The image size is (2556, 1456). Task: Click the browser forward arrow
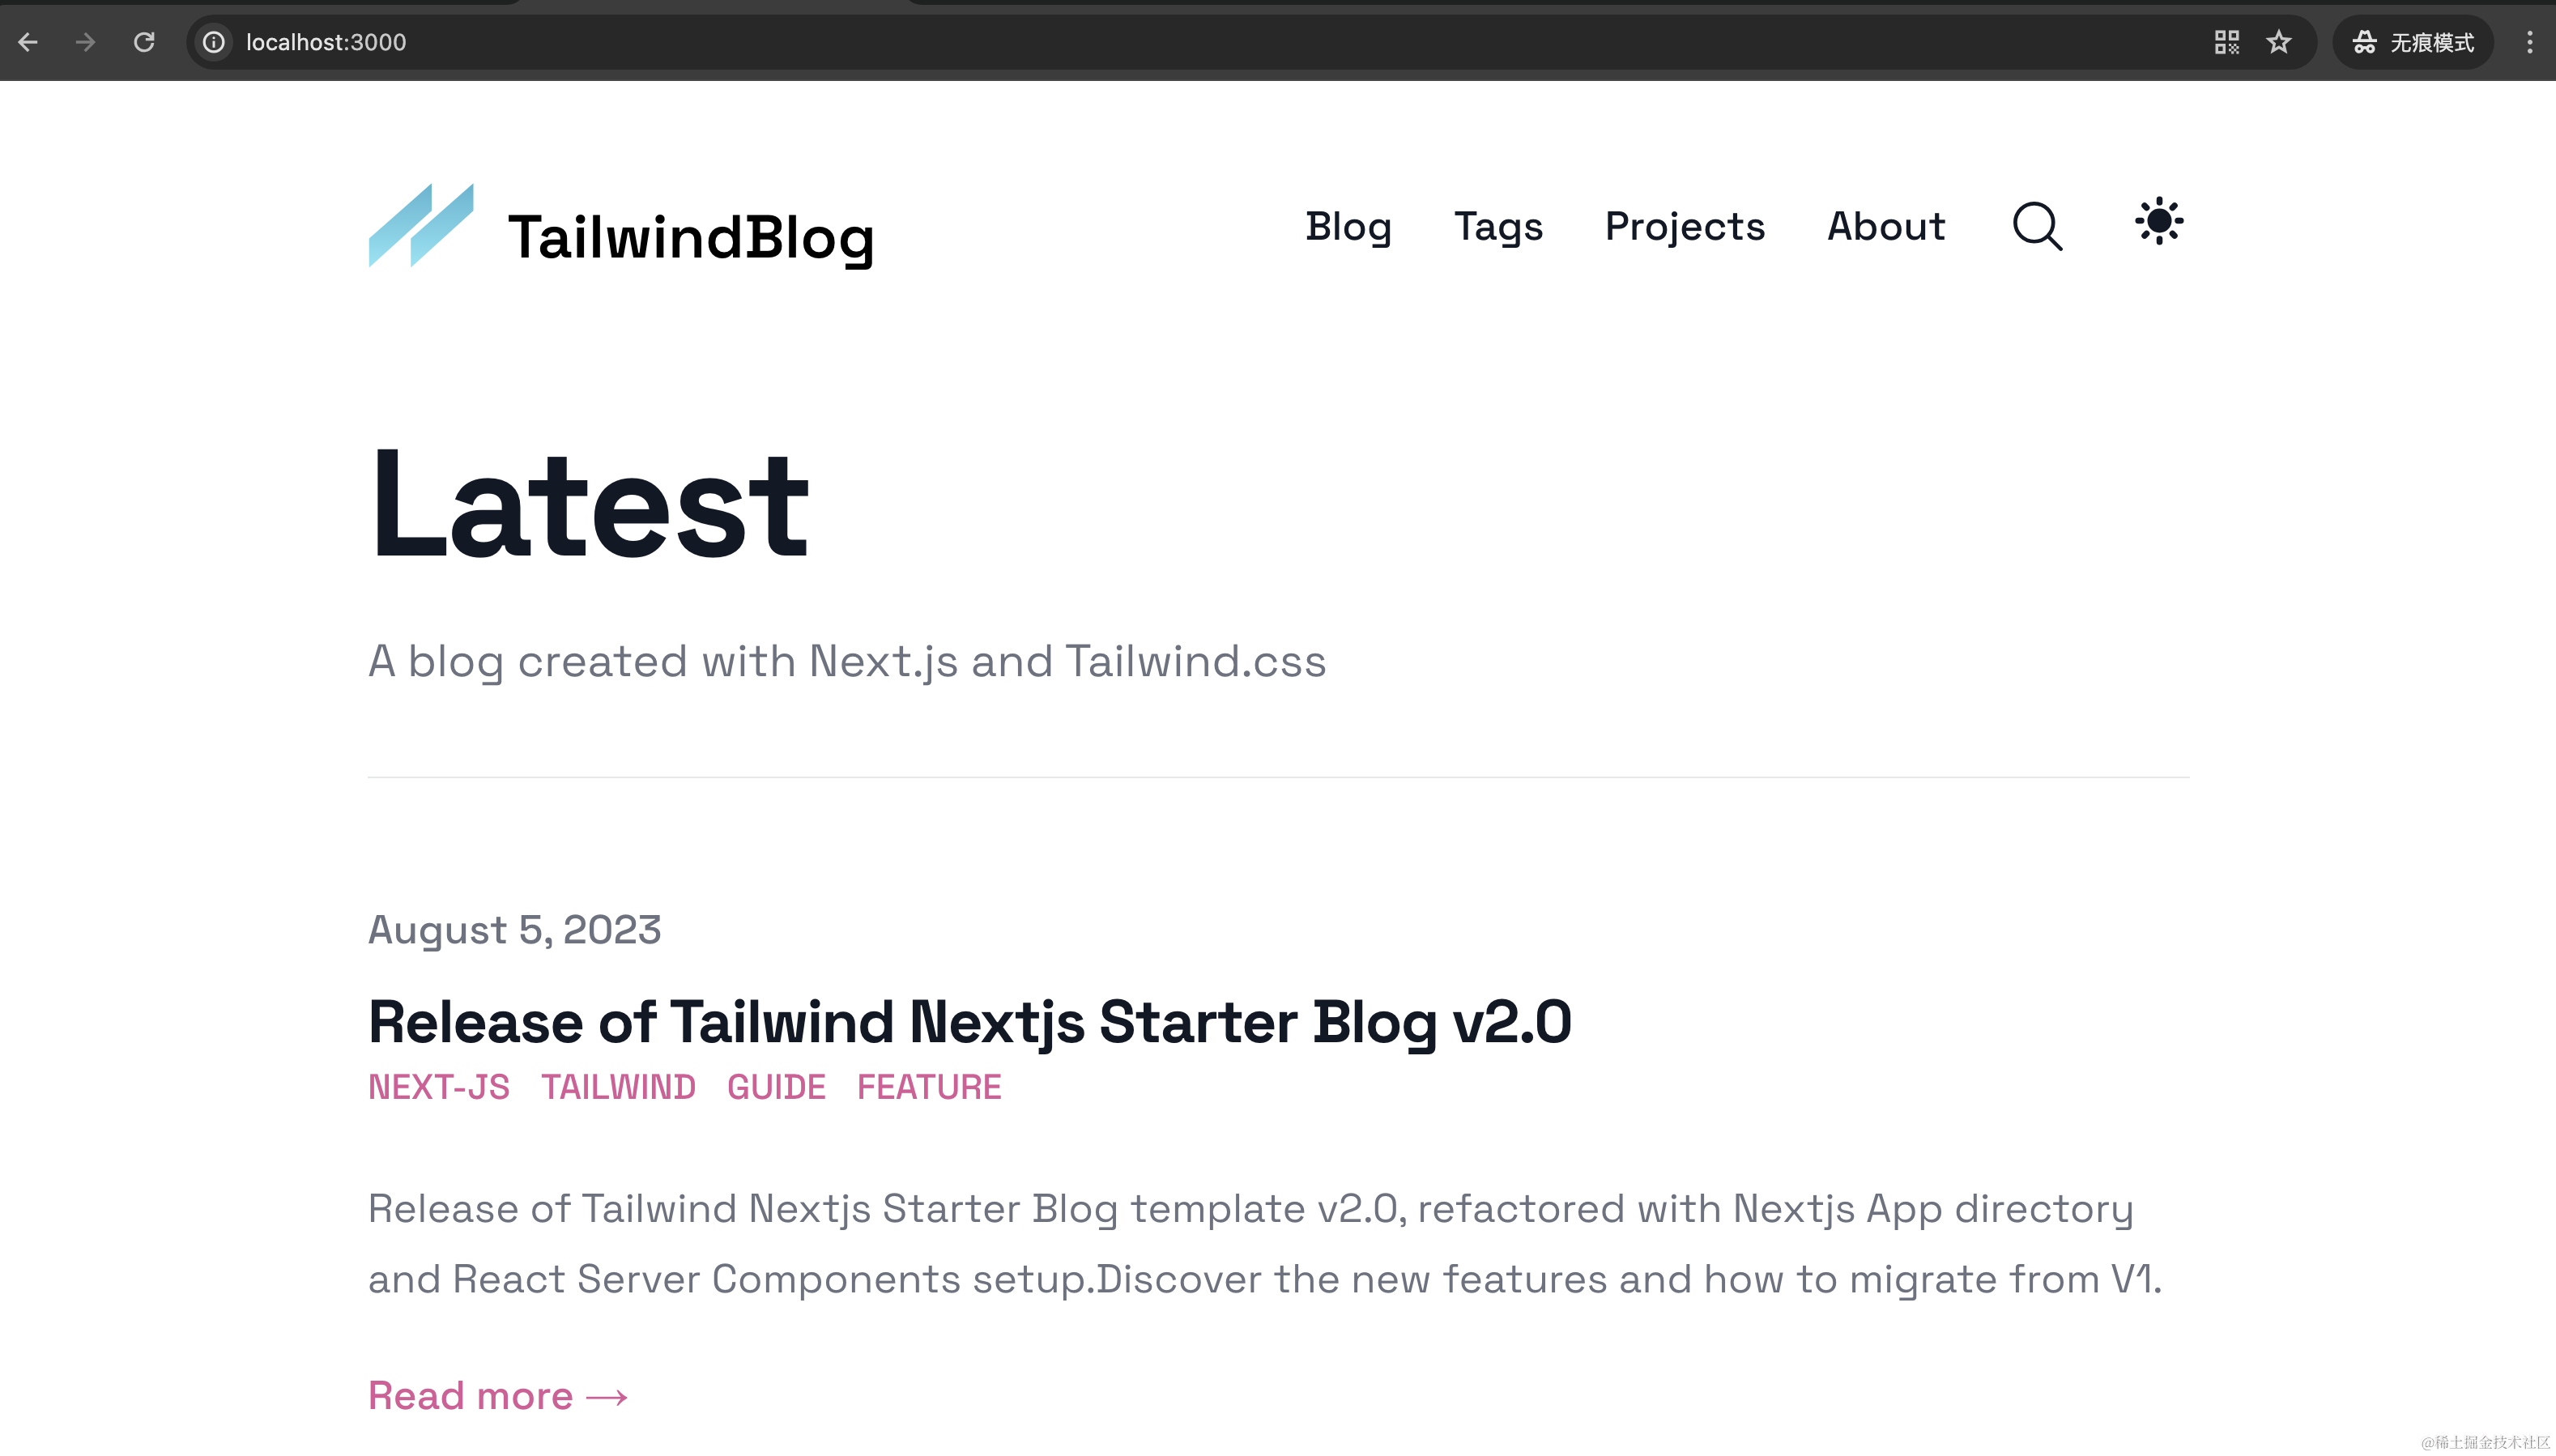pyautogui.click(x=86, y=42)
